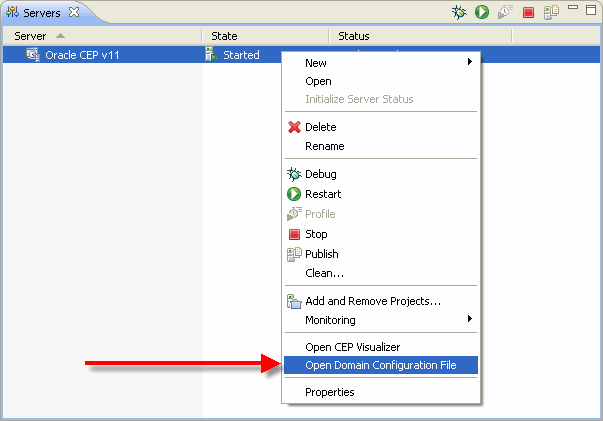Click the Status column header

(421, 36)
